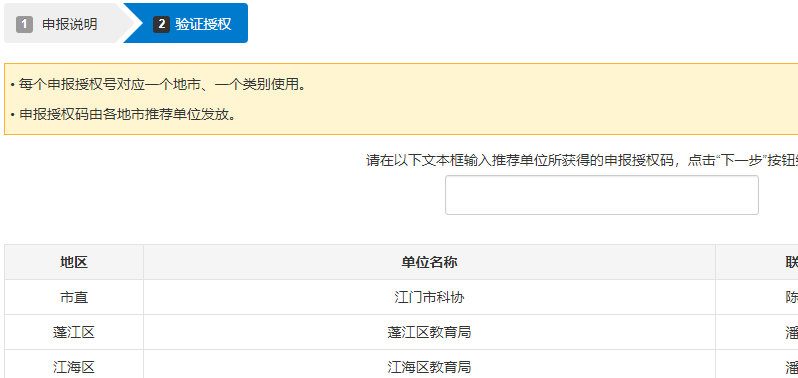Viewport: 798px width, 378px height.
Task: Click the number 1 step badge
Action: pos(24,24)
